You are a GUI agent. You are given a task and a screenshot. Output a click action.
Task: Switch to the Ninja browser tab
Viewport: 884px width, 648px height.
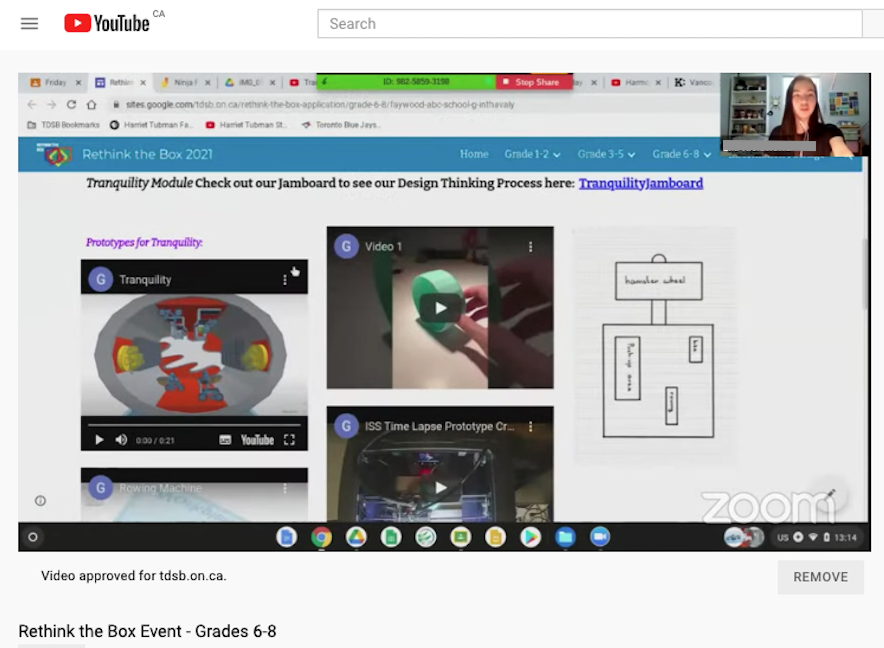[x=180, y=82]
